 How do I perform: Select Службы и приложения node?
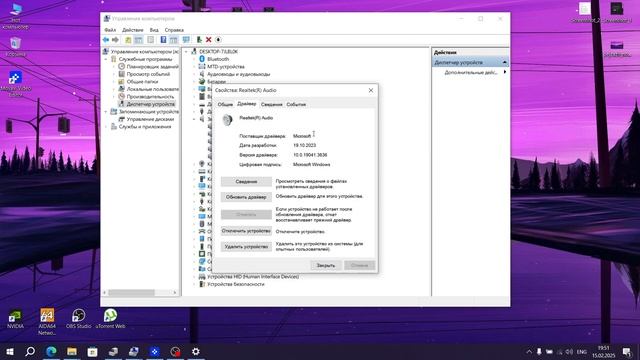pyautogui.click(x=145, y=127)
